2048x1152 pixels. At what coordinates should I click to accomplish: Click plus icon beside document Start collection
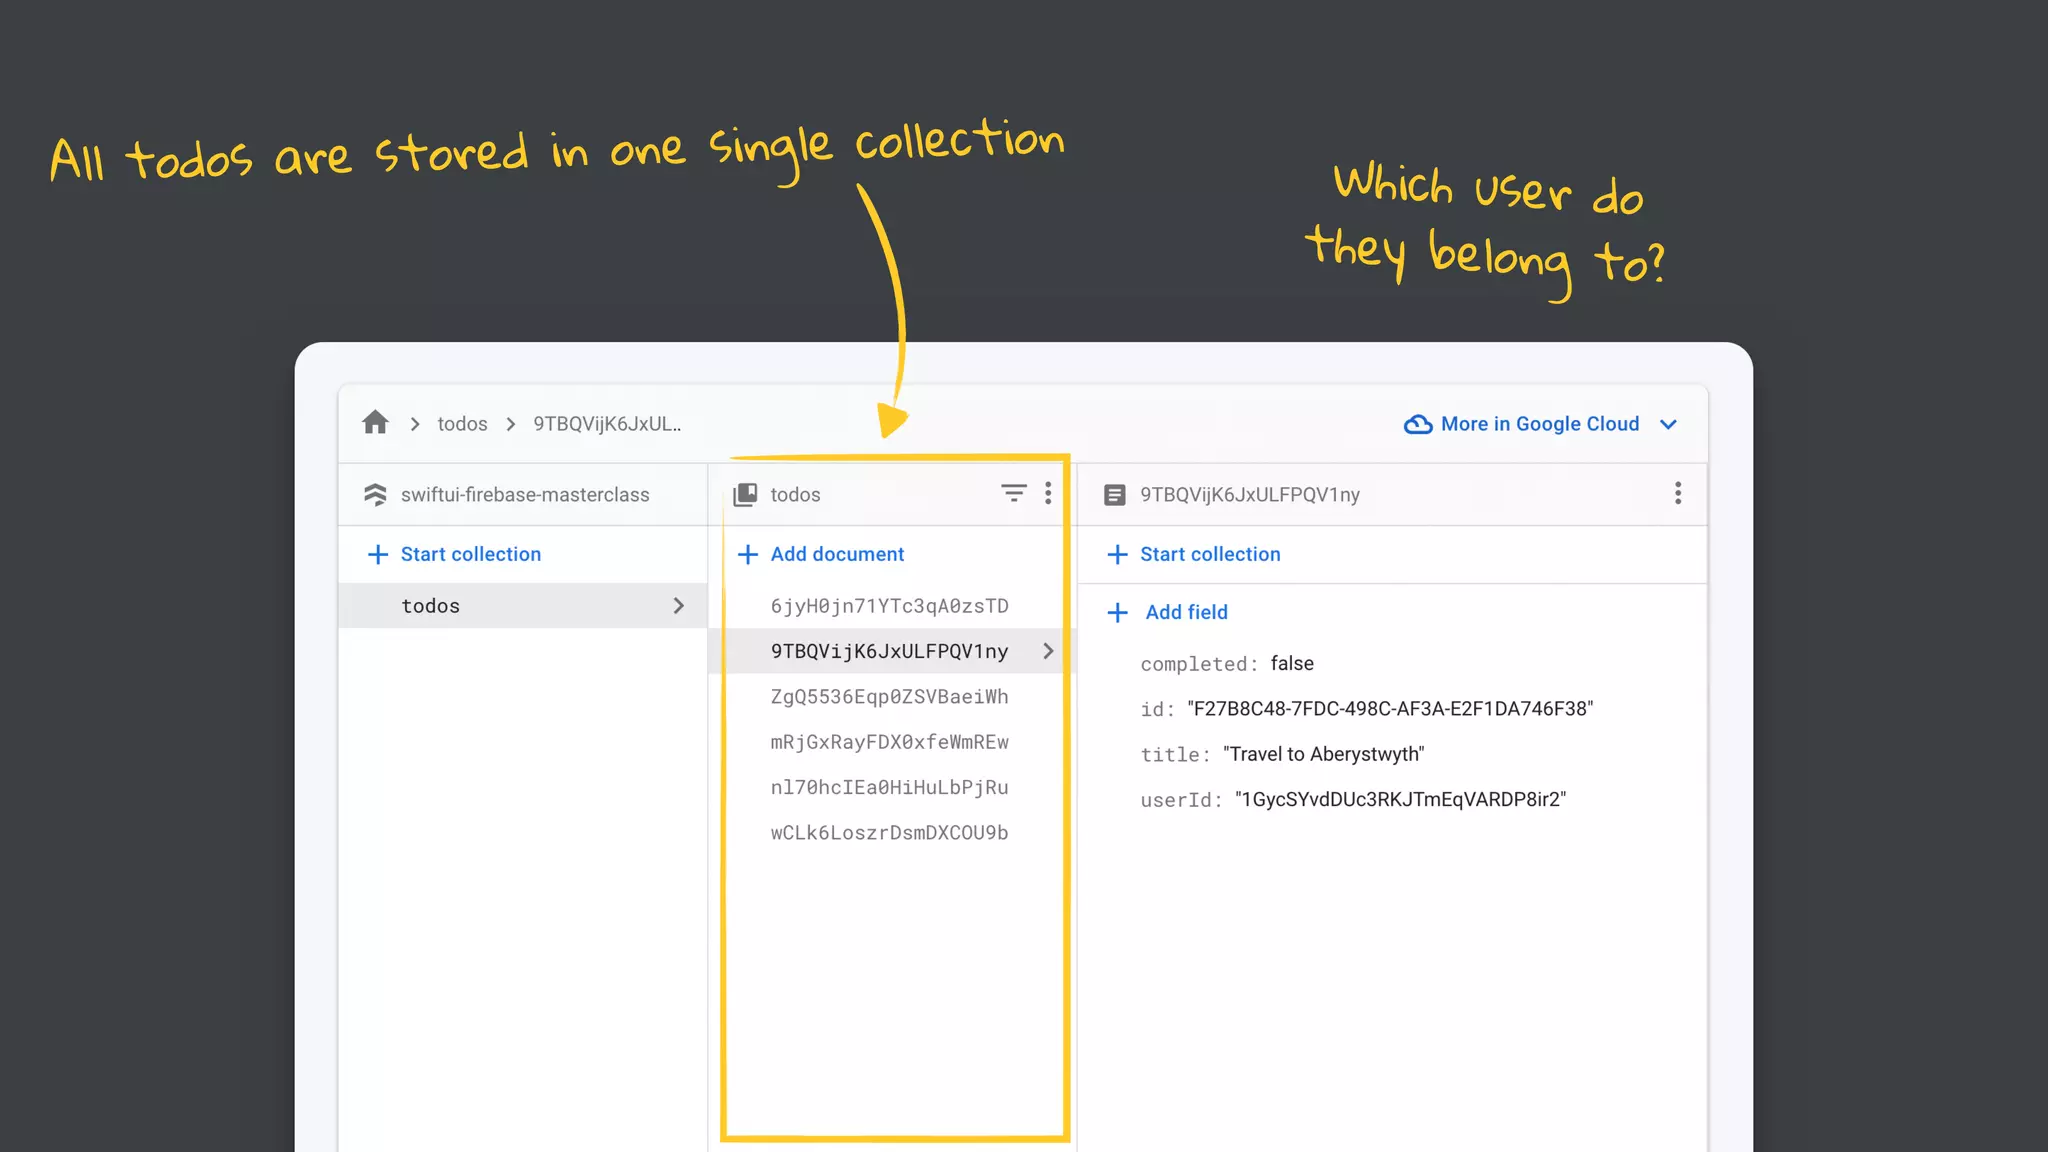pyautogui.click(x=1118, y=554)
